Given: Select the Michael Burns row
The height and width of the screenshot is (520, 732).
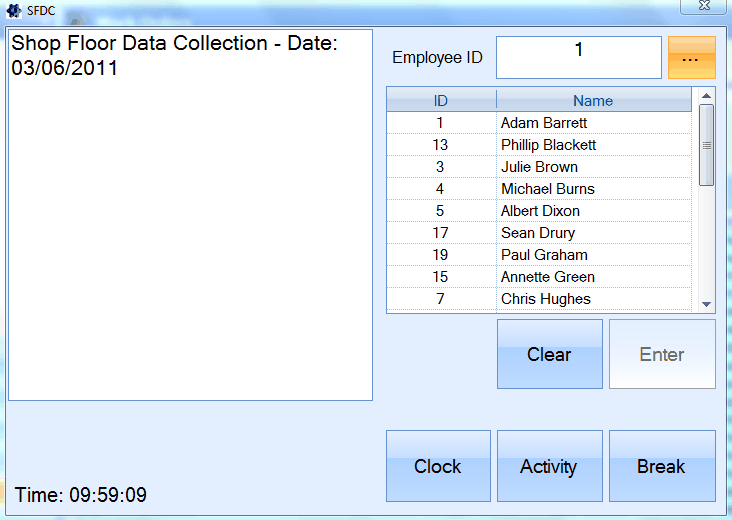Looking at the screenshot, I should [x=547, y=189].
